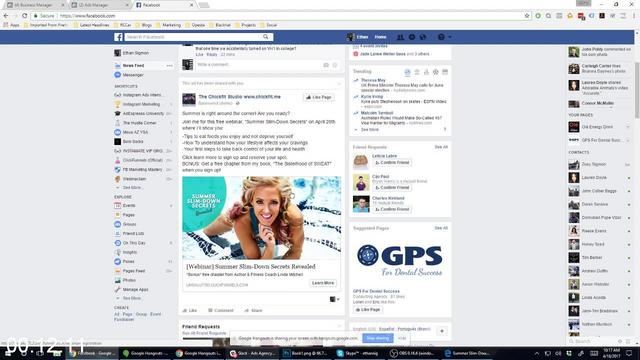Screen dimensions: 640x360
Task: Select Sports icon in Trending panel
Action: pyautogui.click(x=436, y=72)
